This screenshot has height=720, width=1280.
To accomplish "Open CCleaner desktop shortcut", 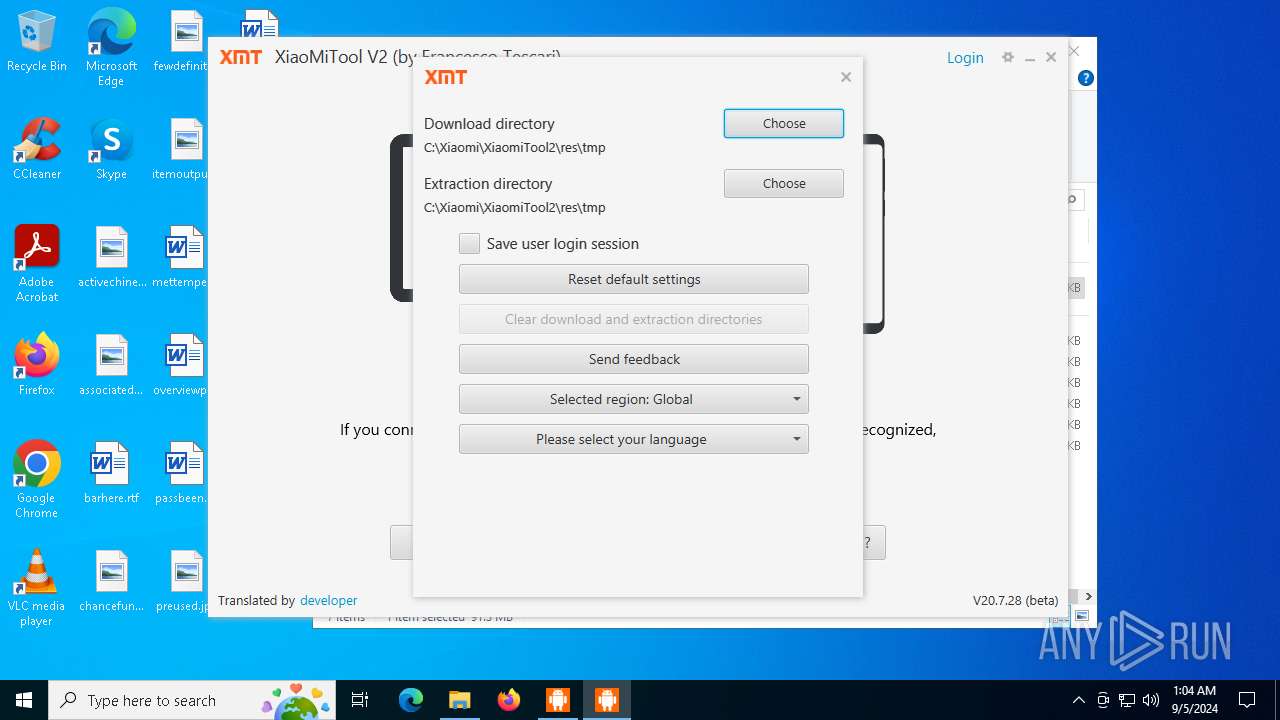I will (37, 149).
